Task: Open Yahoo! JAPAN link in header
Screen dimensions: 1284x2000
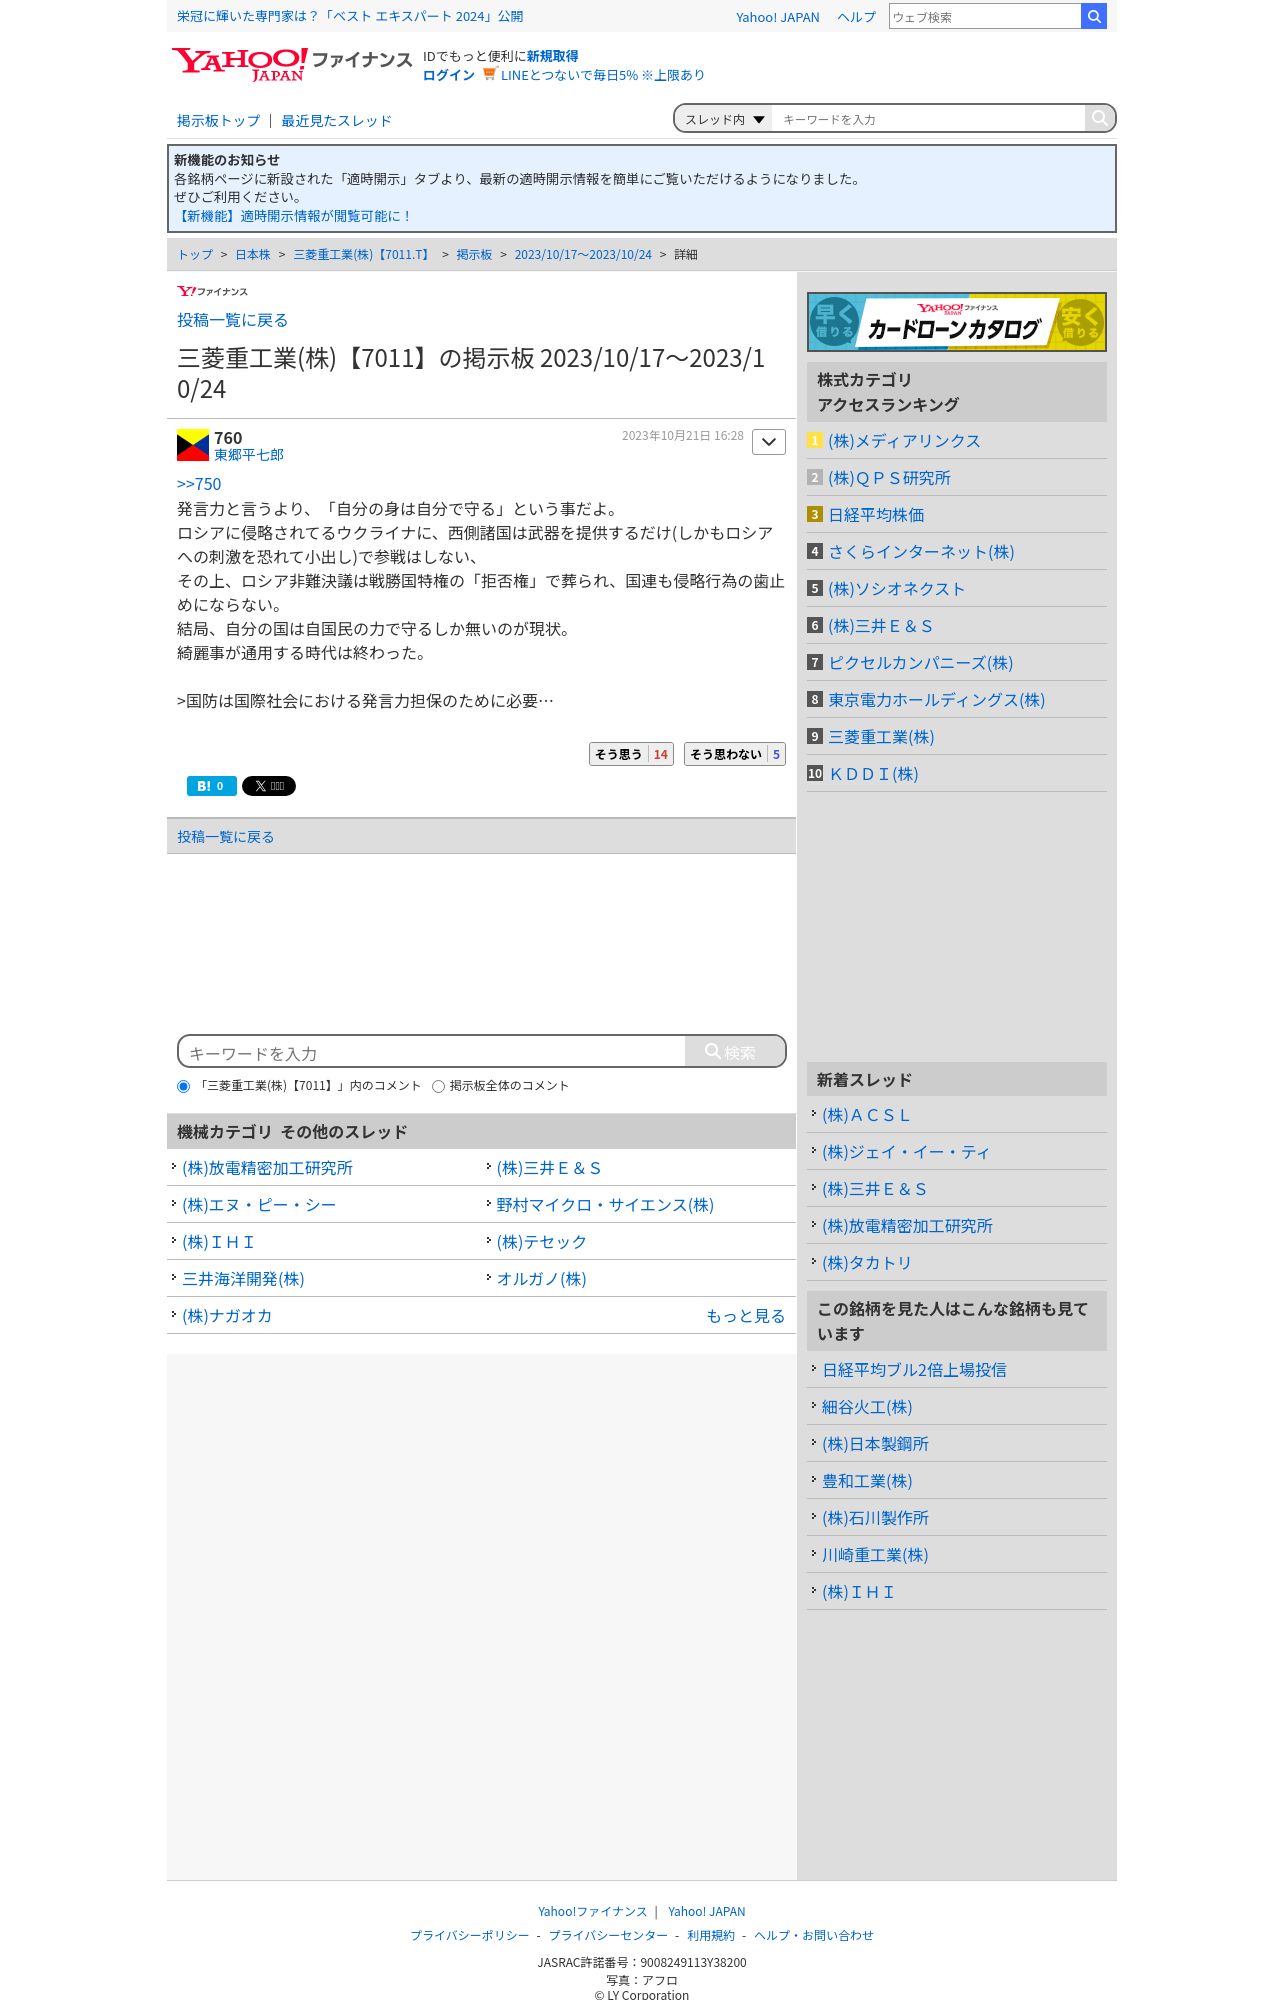Action: point(777,17)
